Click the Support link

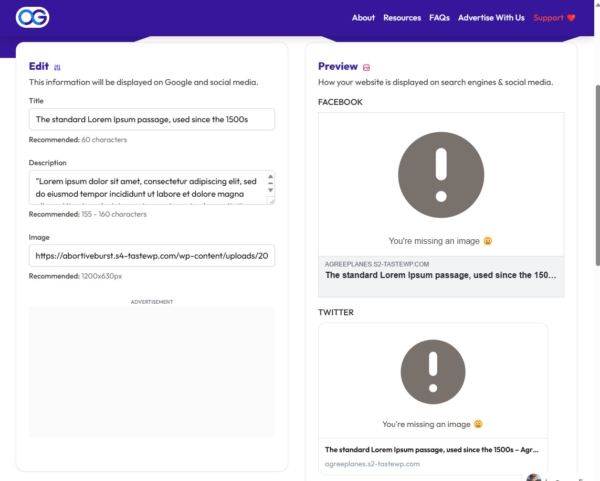click(547, 18)
